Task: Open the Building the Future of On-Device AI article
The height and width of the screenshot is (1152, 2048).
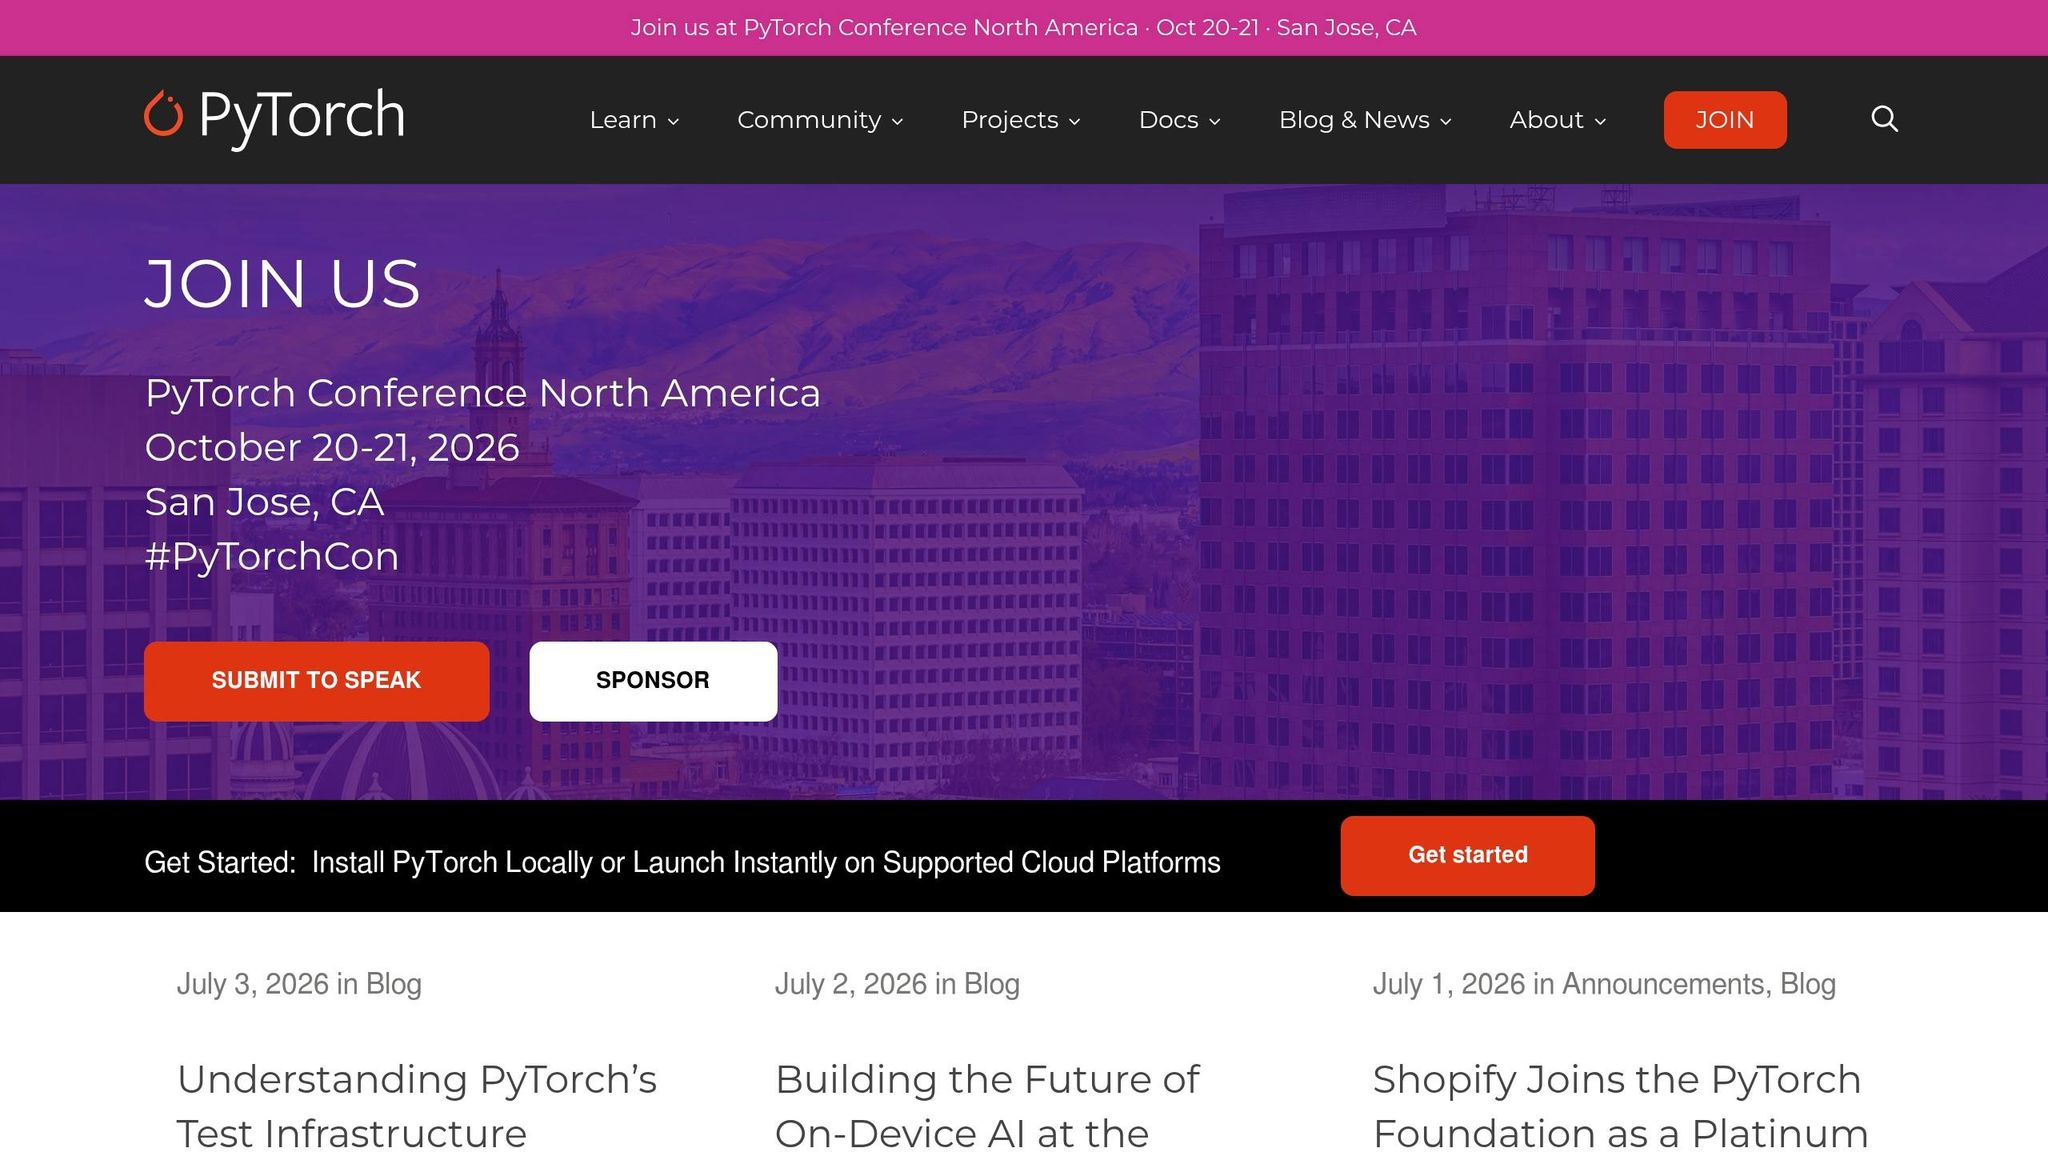Action: tap(987, 1106)
